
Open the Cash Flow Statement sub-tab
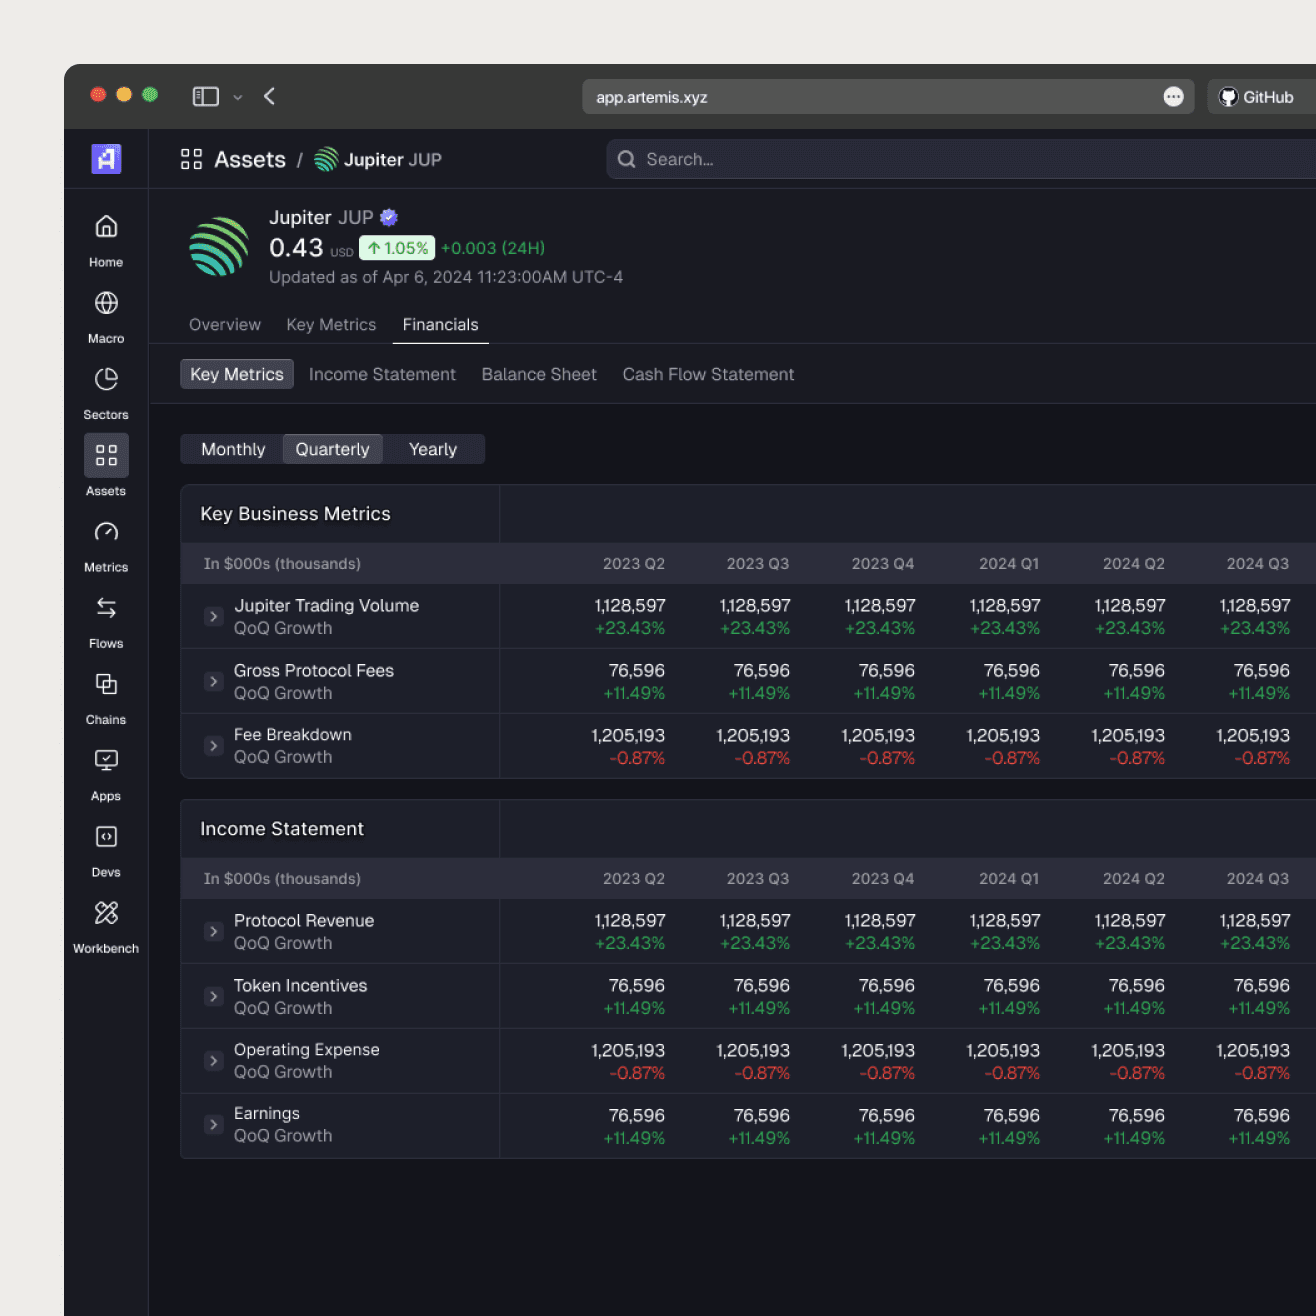tap(709, 374)
